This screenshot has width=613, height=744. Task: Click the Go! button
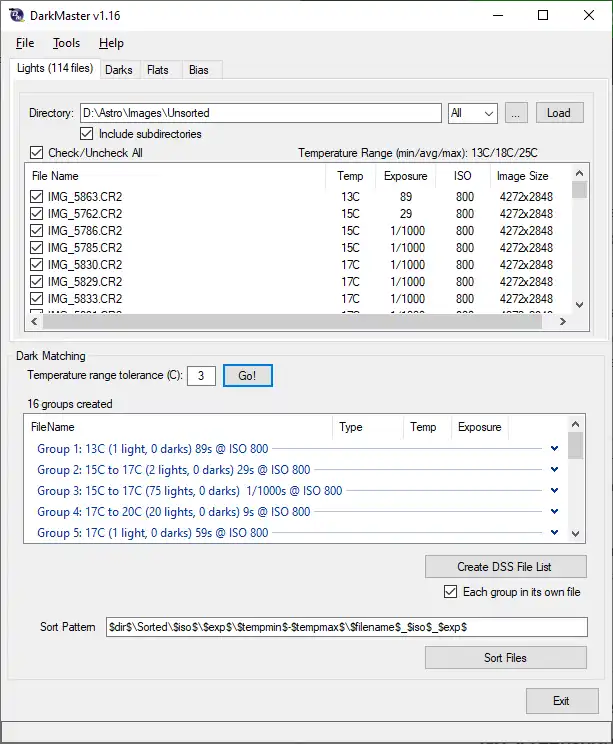click(248, 376)
